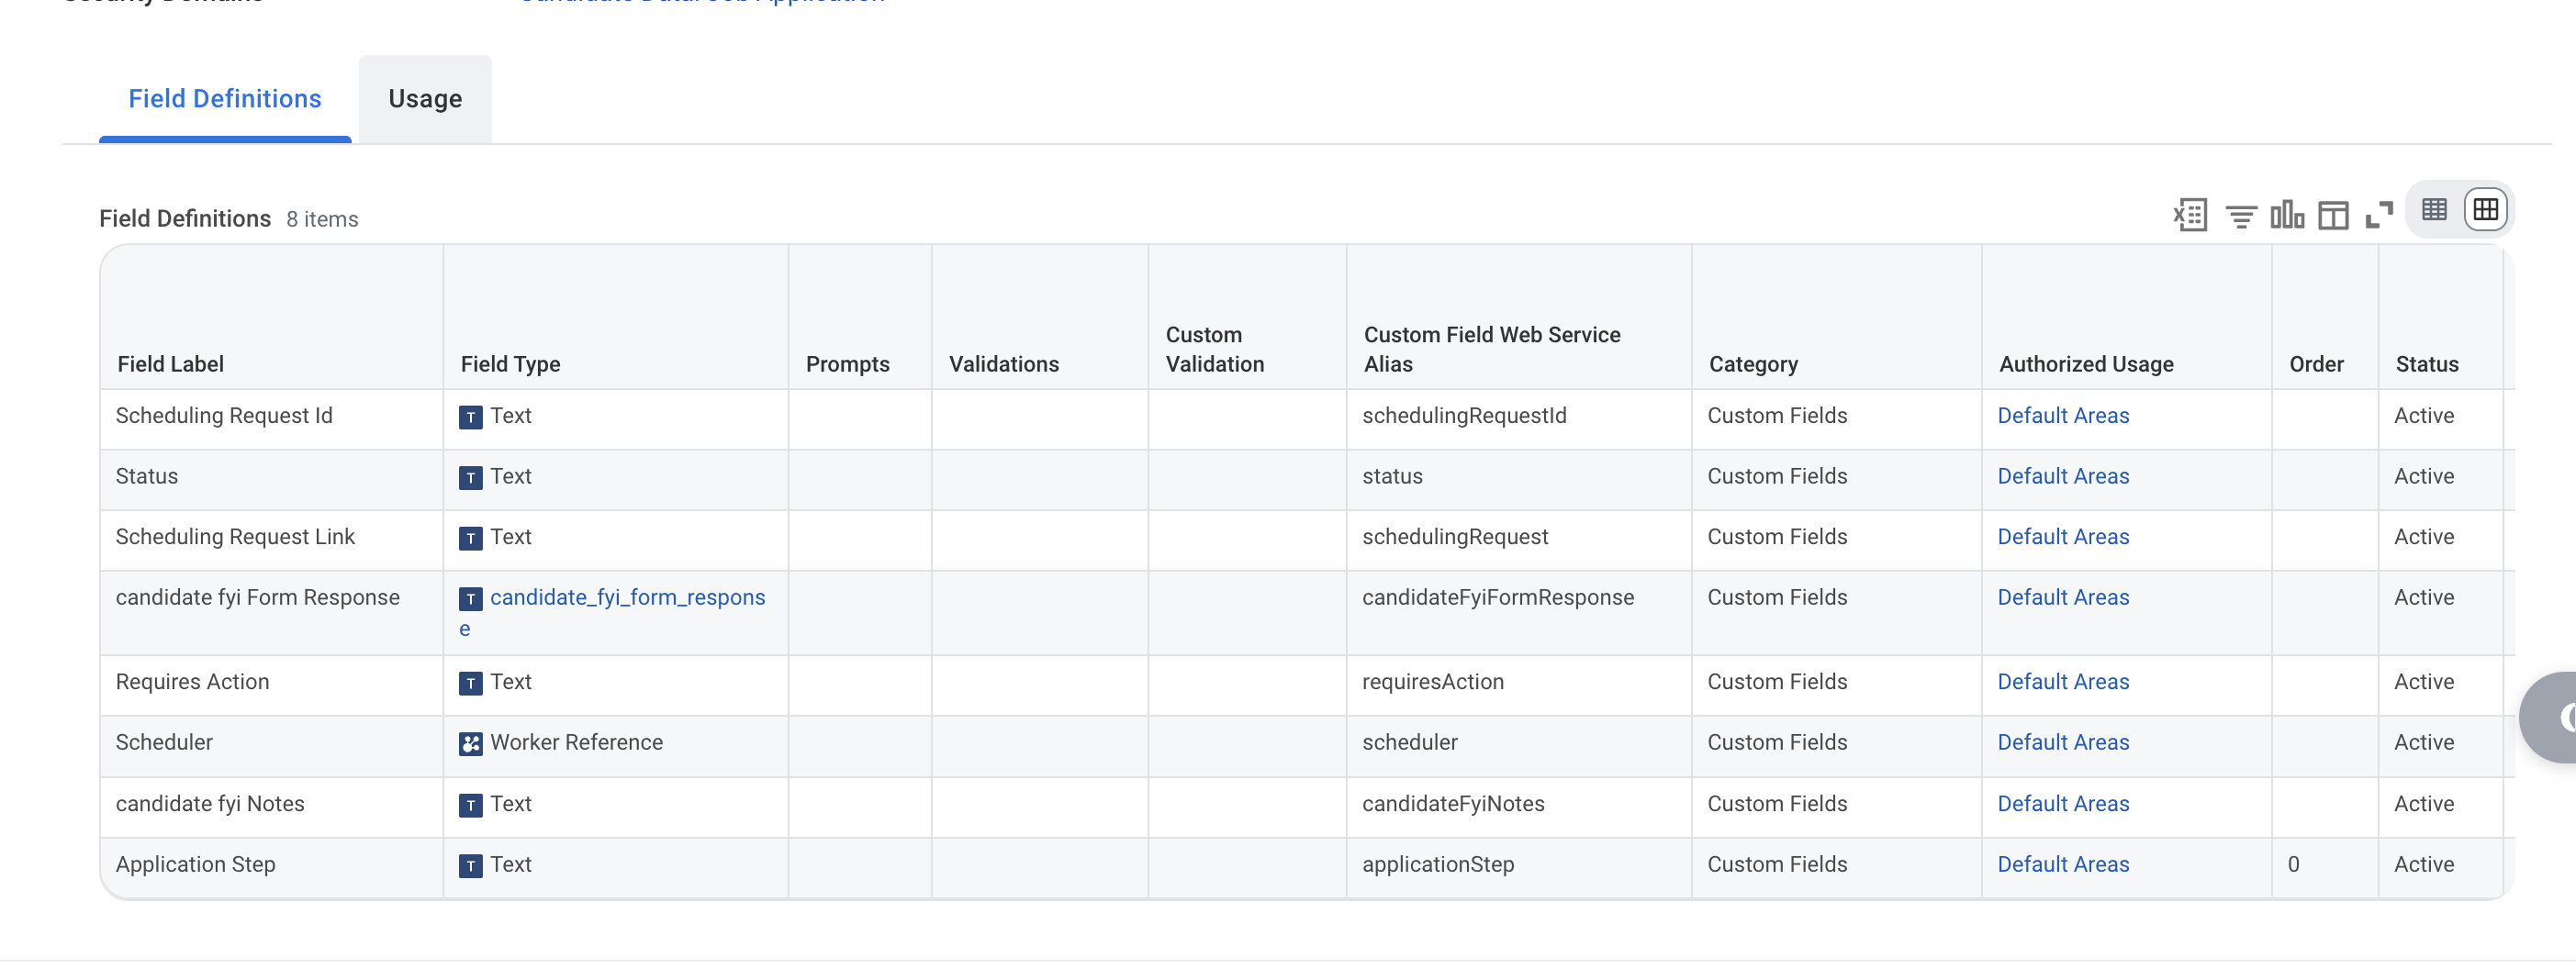Switch to grid view toggle

pyautogui.click(x=2485, y=210)
